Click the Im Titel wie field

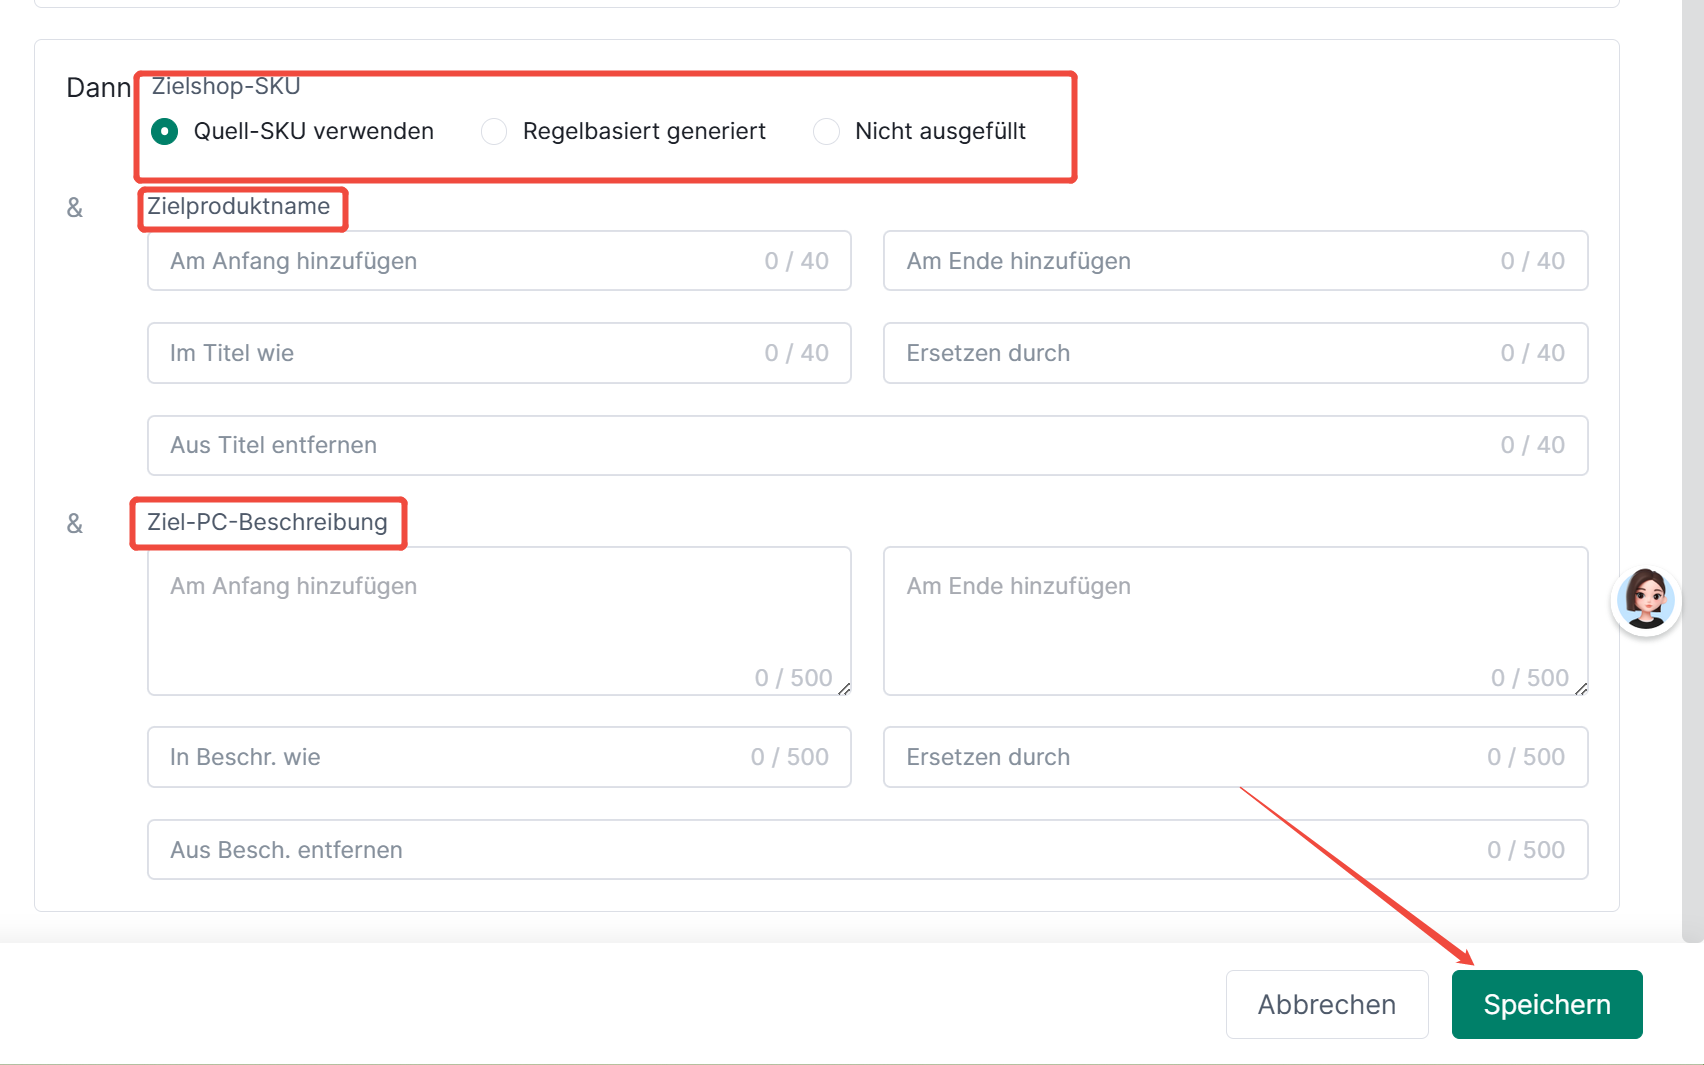point(499,353)
